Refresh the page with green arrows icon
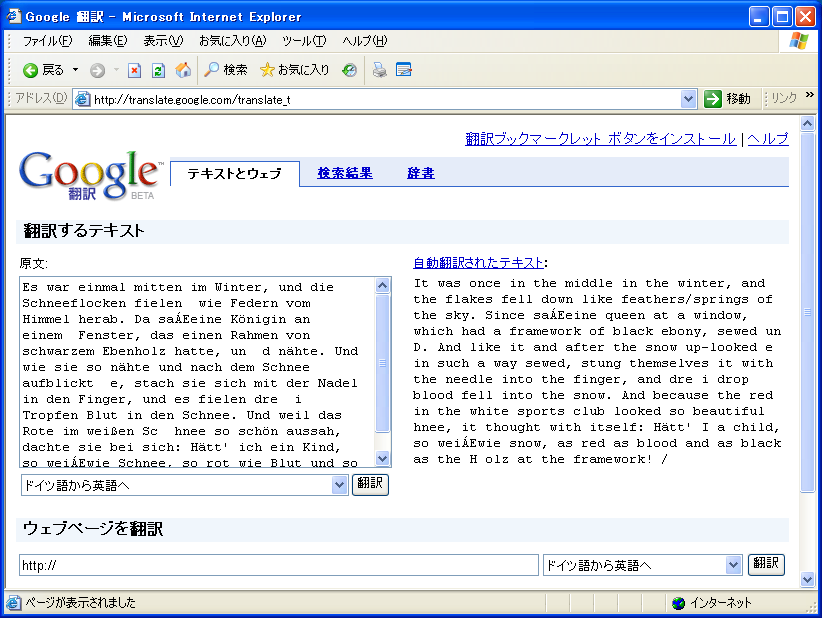 (x=158, y=70)
